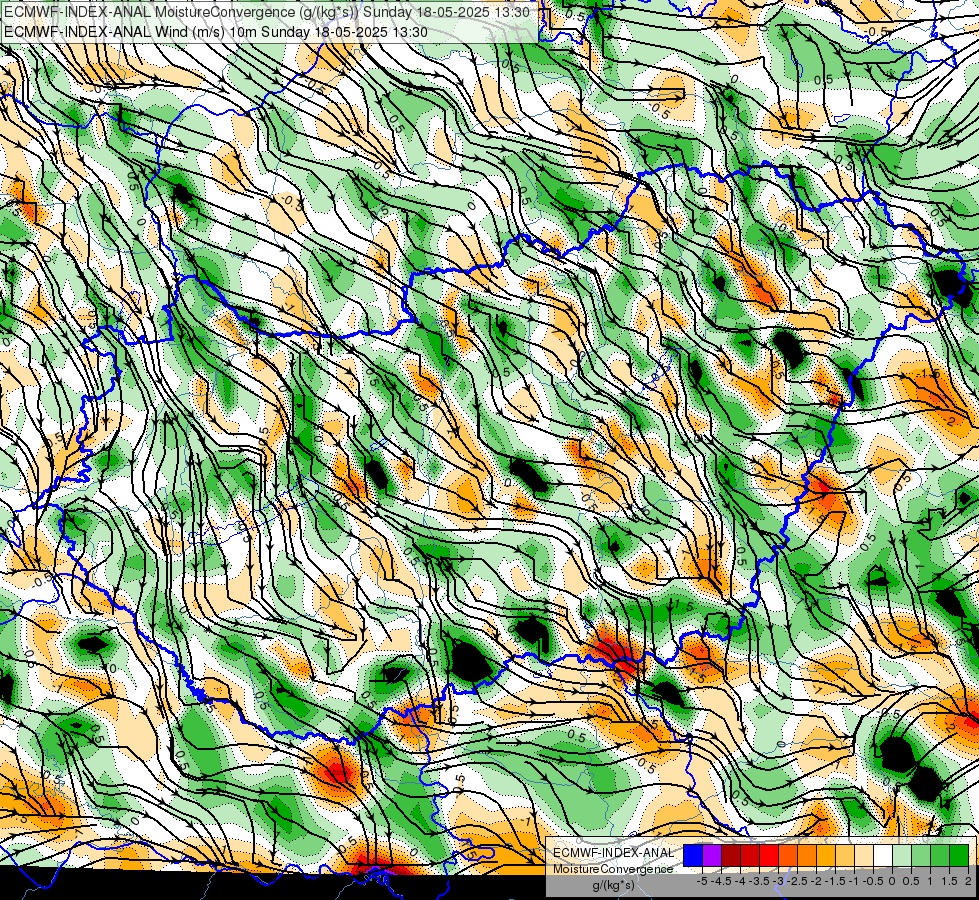Image resolution: width=979 pixels, height=900 pixels.
Task: Click 'ECMWF-INDEX-ANAL' label in the legend box
Action: pos(614,853)
